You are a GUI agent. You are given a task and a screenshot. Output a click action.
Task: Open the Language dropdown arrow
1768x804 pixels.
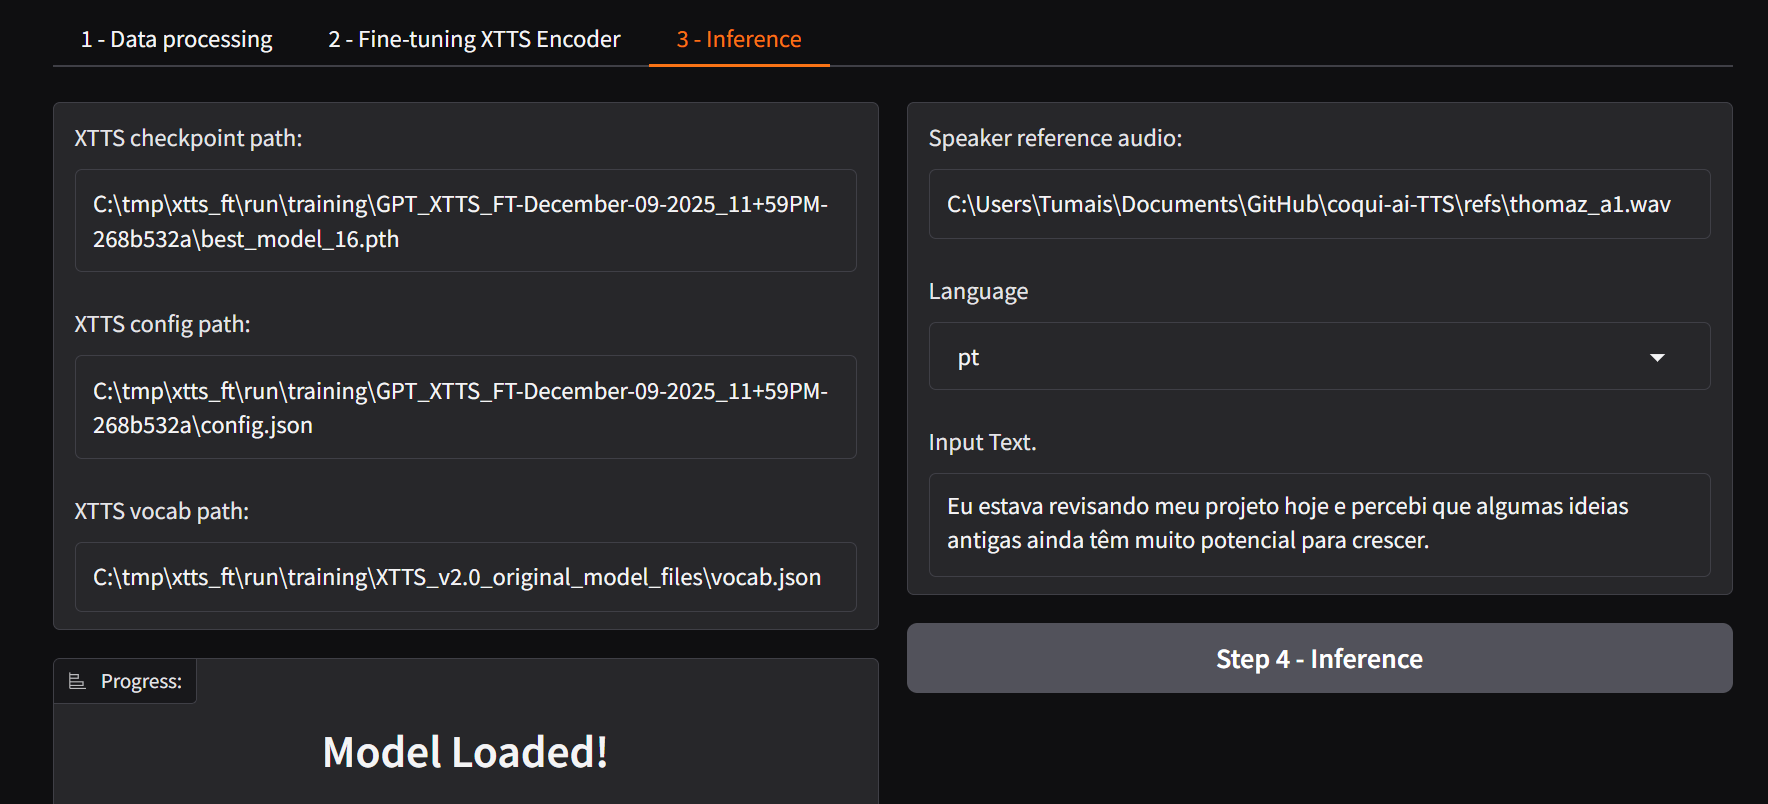(1657, 357)
